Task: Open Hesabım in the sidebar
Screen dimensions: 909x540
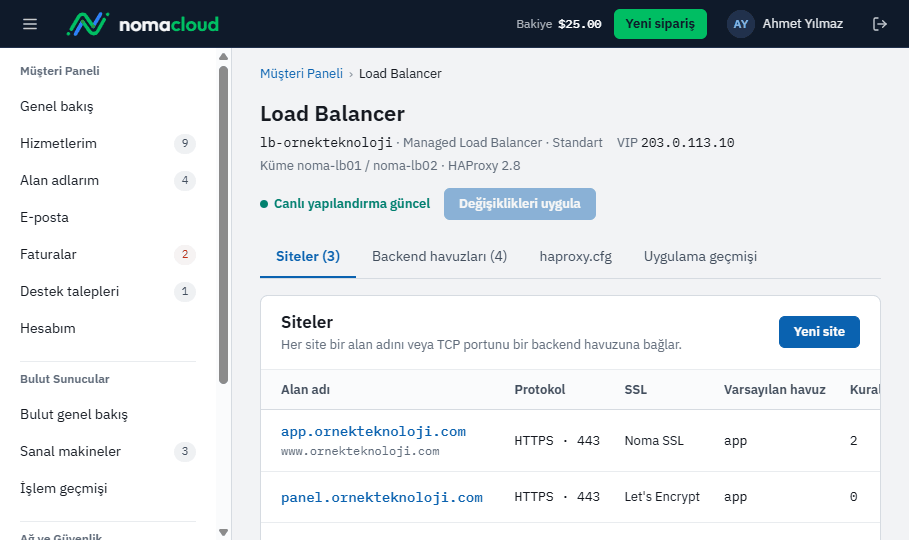Action: click(108, 328)
